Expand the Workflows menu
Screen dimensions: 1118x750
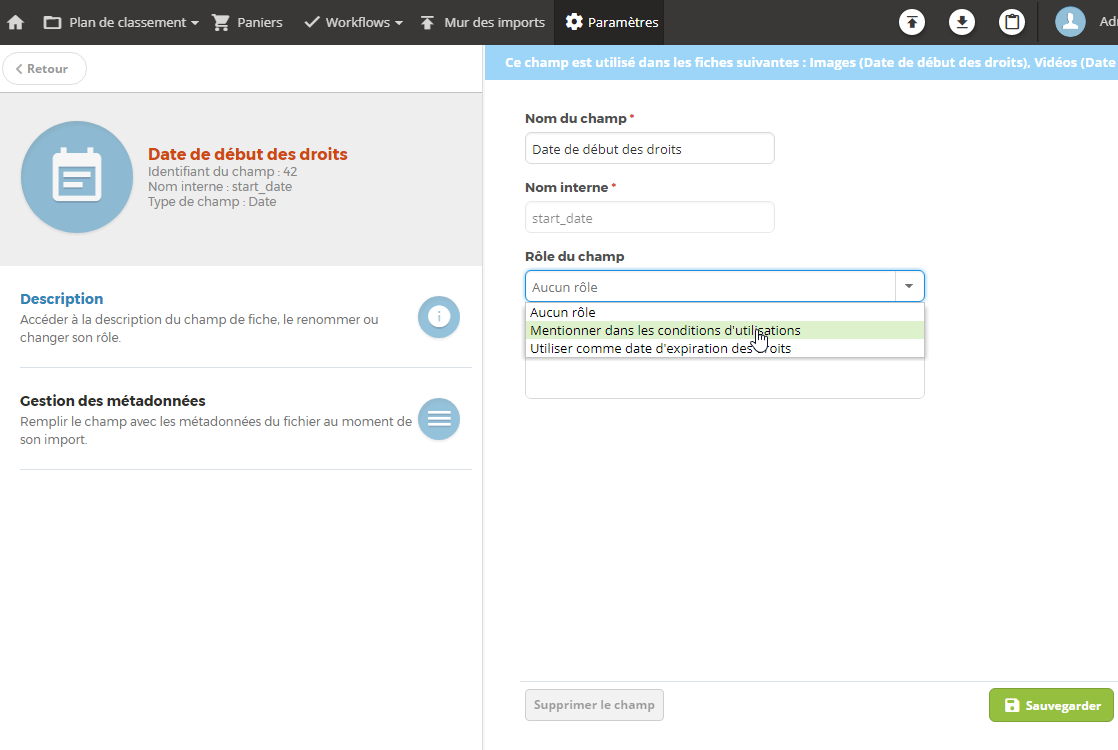click(x=354, y=22)
